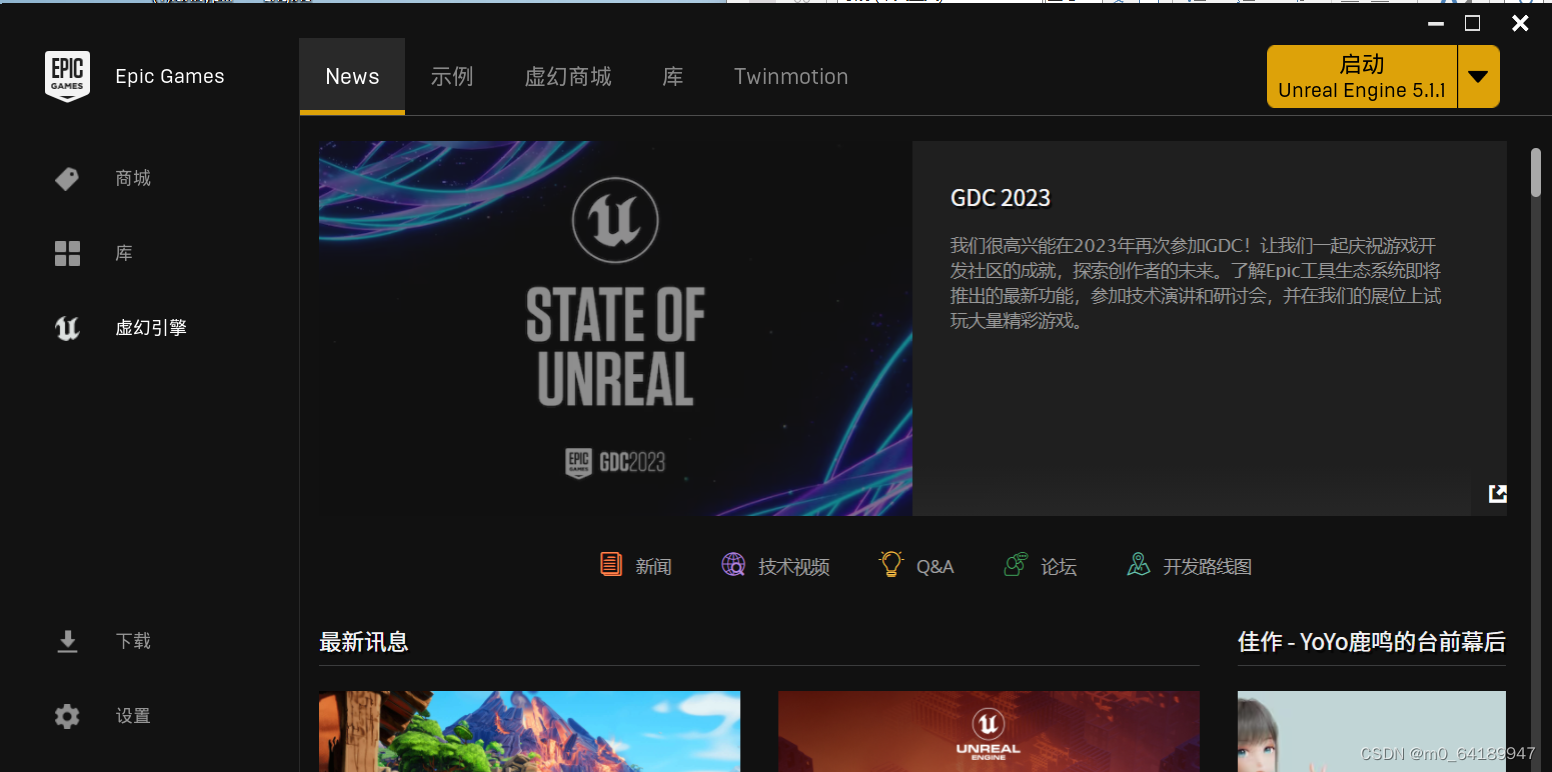
Task: Click the Epic Games shield logo
Action: (67, 76)
